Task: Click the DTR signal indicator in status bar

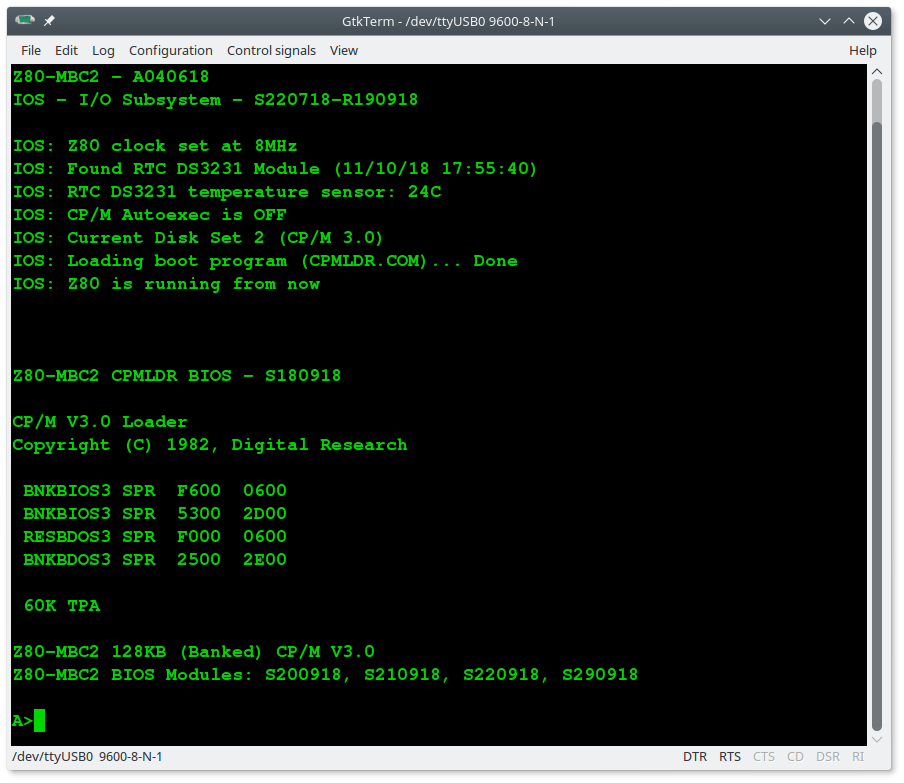Action: pyautogui.click(x=695, y=756)
